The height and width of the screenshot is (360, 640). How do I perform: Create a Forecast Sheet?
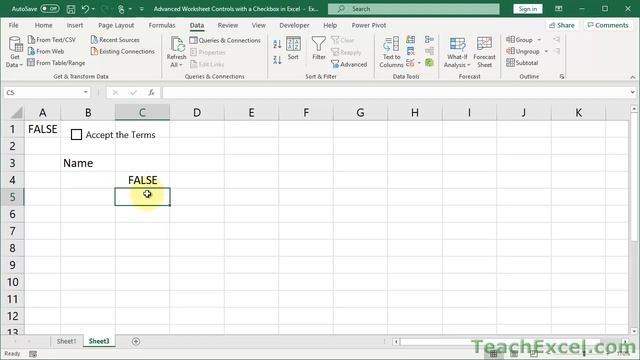pos(484,52)
